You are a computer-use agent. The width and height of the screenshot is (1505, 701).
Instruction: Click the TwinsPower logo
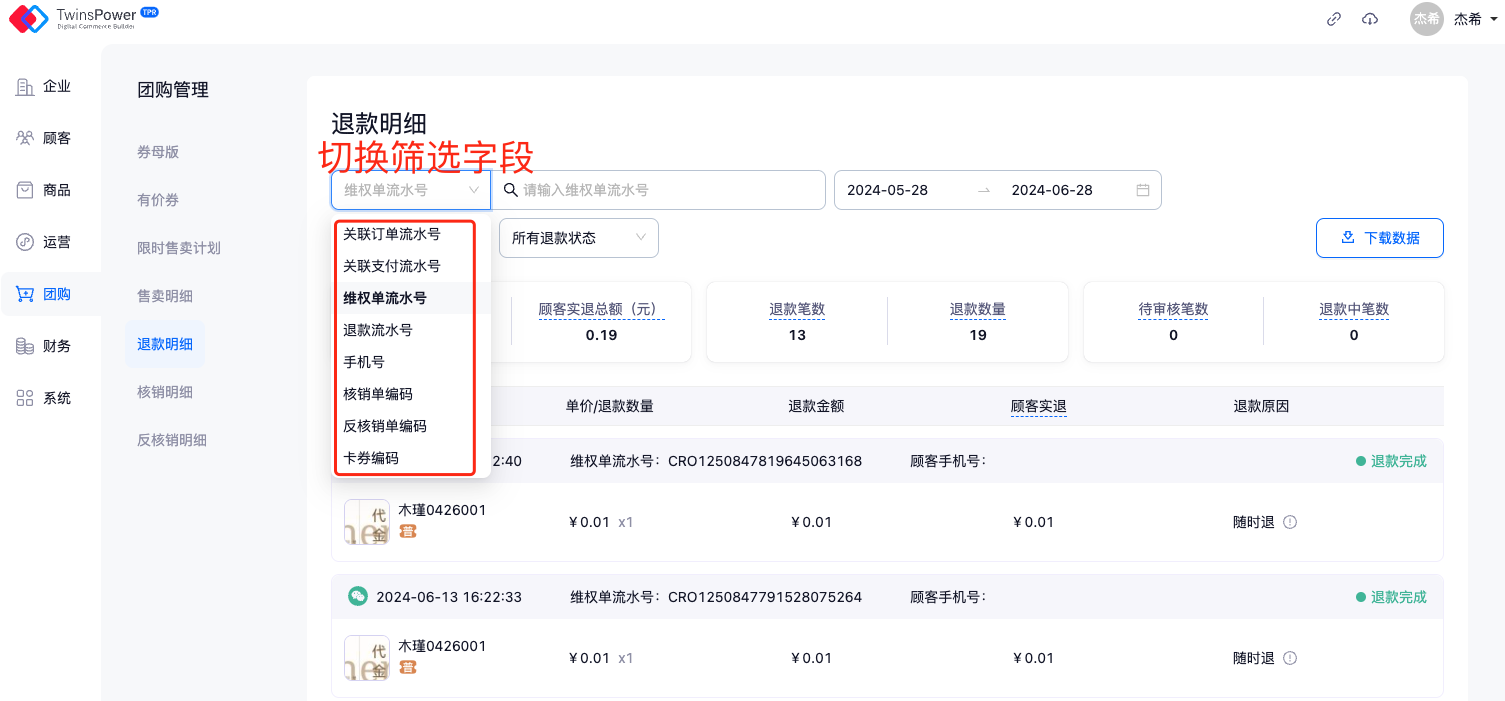(28, 18)
